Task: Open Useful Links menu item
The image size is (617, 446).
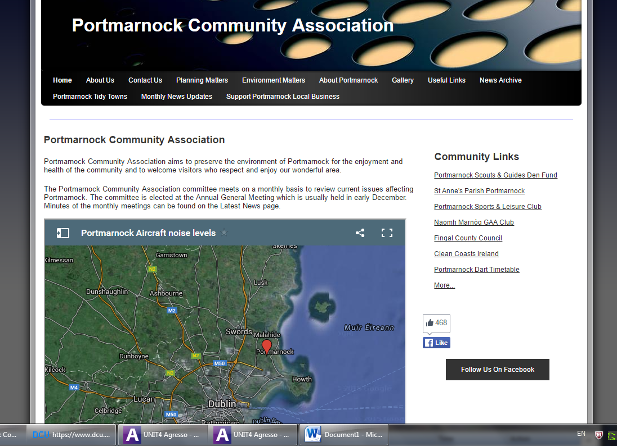Action: click(x=447, y=80)
